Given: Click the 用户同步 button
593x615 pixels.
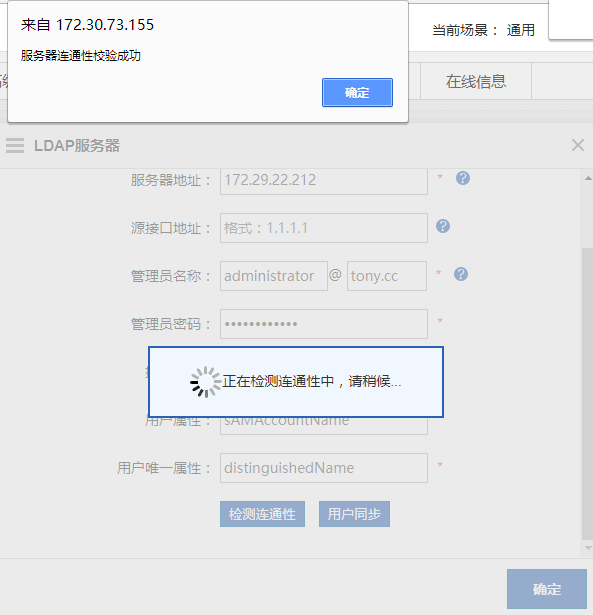Looking at the screenshot, I should 354,514.
